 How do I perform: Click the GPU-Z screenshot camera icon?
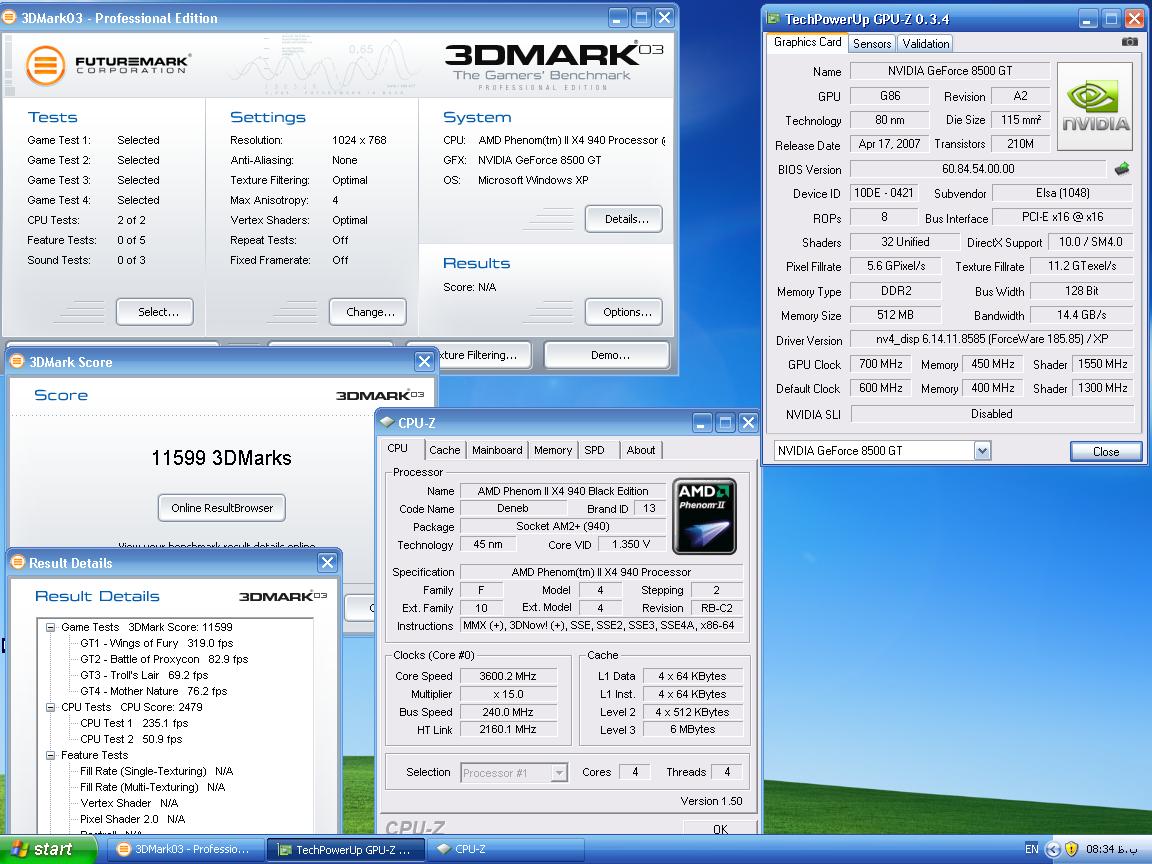(x=1129, y=42)
